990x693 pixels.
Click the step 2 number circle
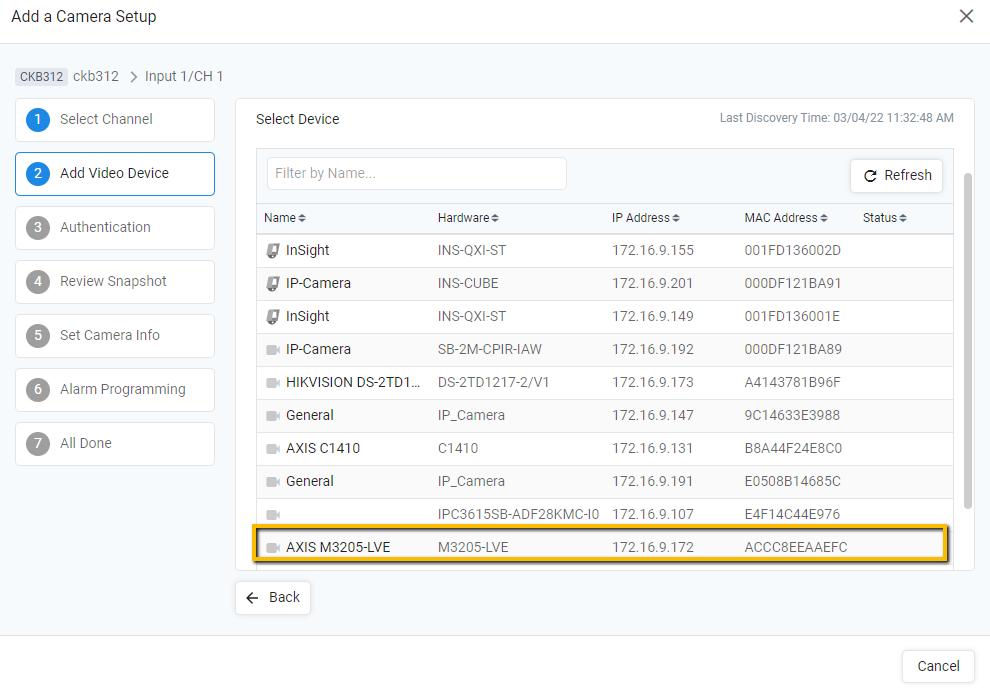(x=38, y=174)
